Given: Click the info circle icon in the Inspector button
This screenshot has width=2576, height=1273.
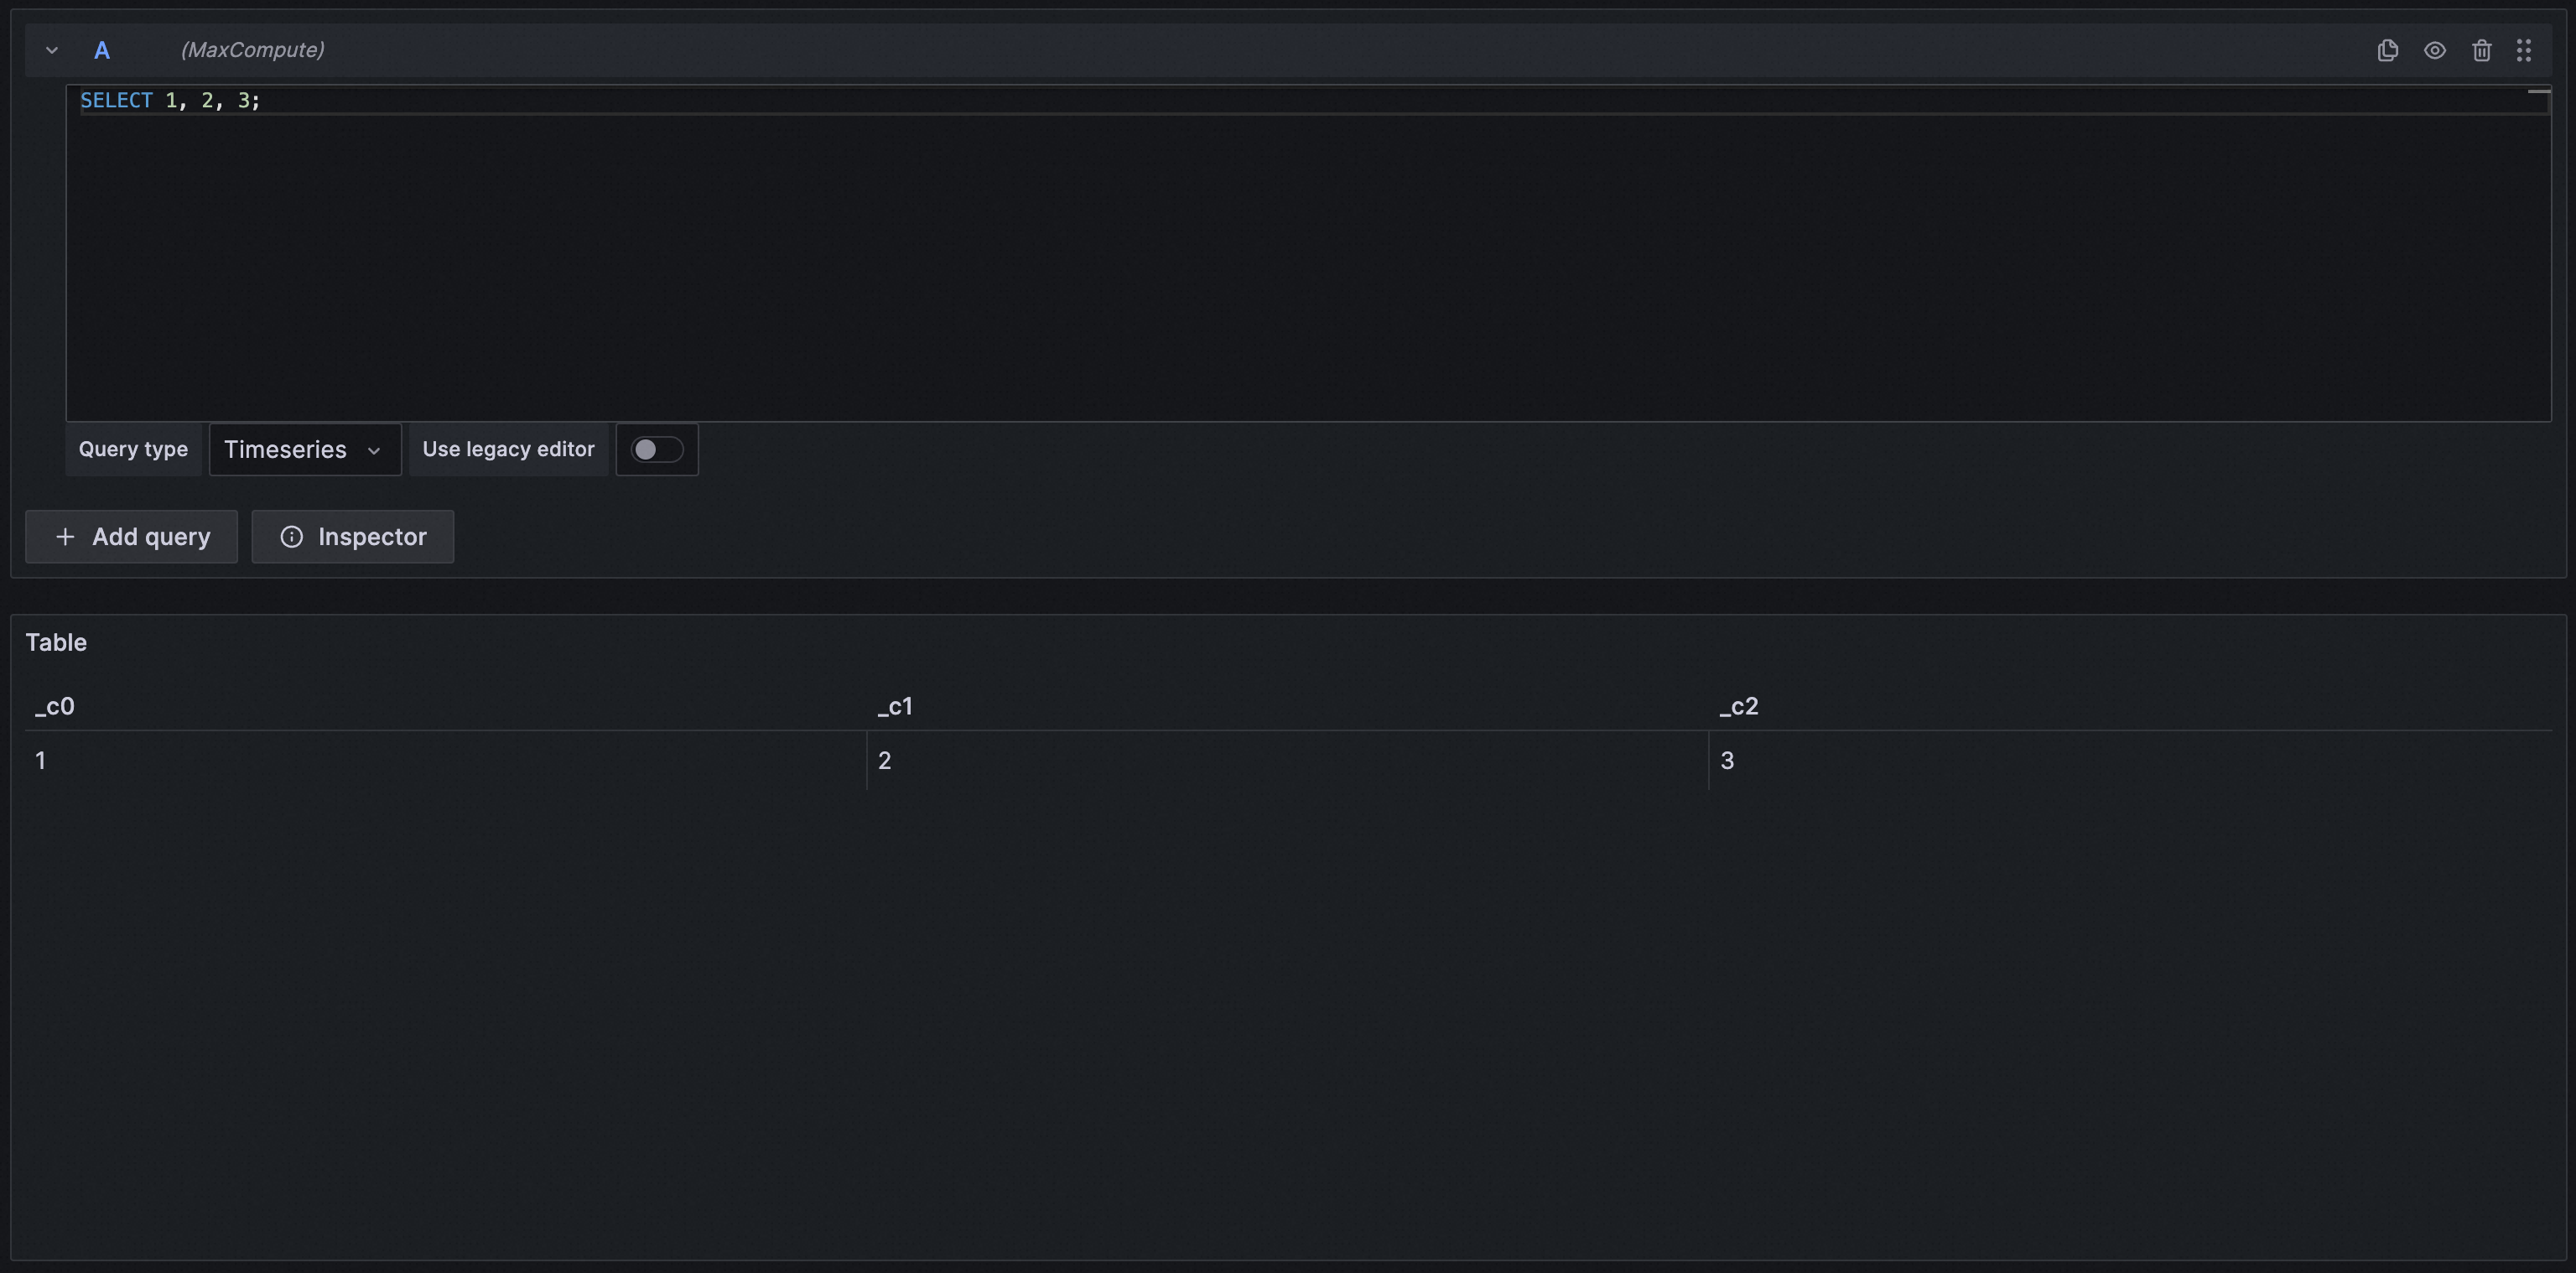Looking at the screenshot, I should (291, 537).
